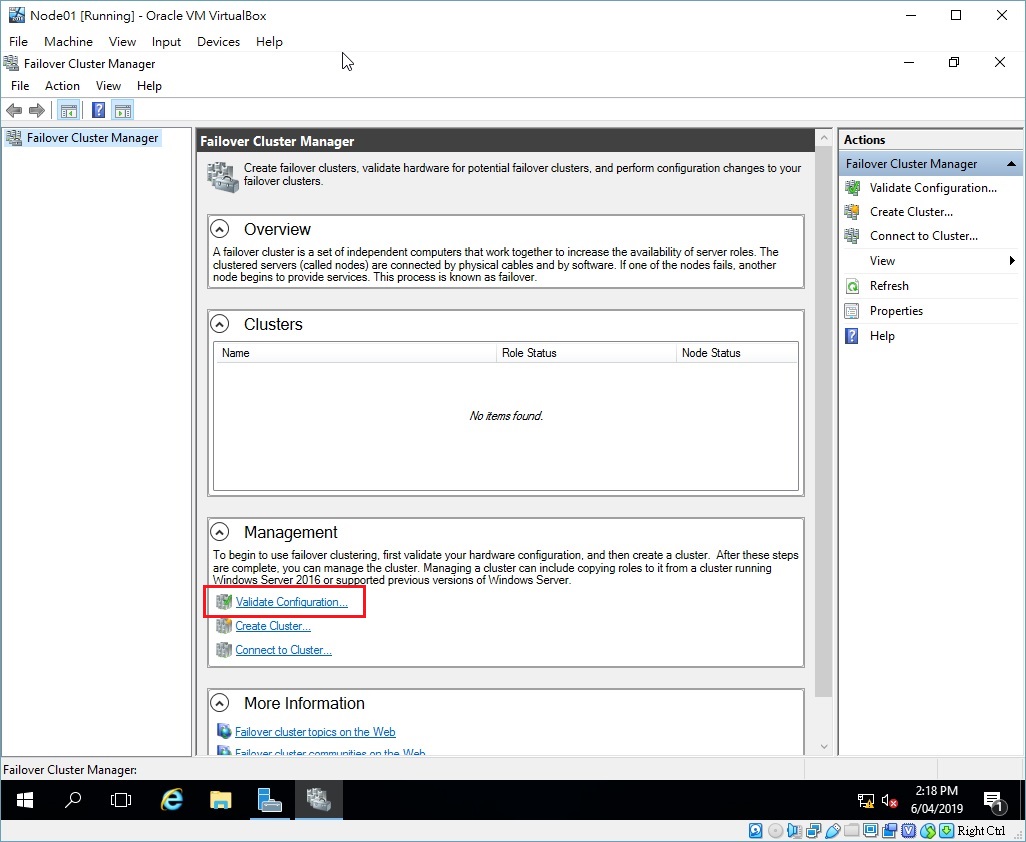Click the Back arrow toolbar icon

pyautogui.click(x=14, y=111)
